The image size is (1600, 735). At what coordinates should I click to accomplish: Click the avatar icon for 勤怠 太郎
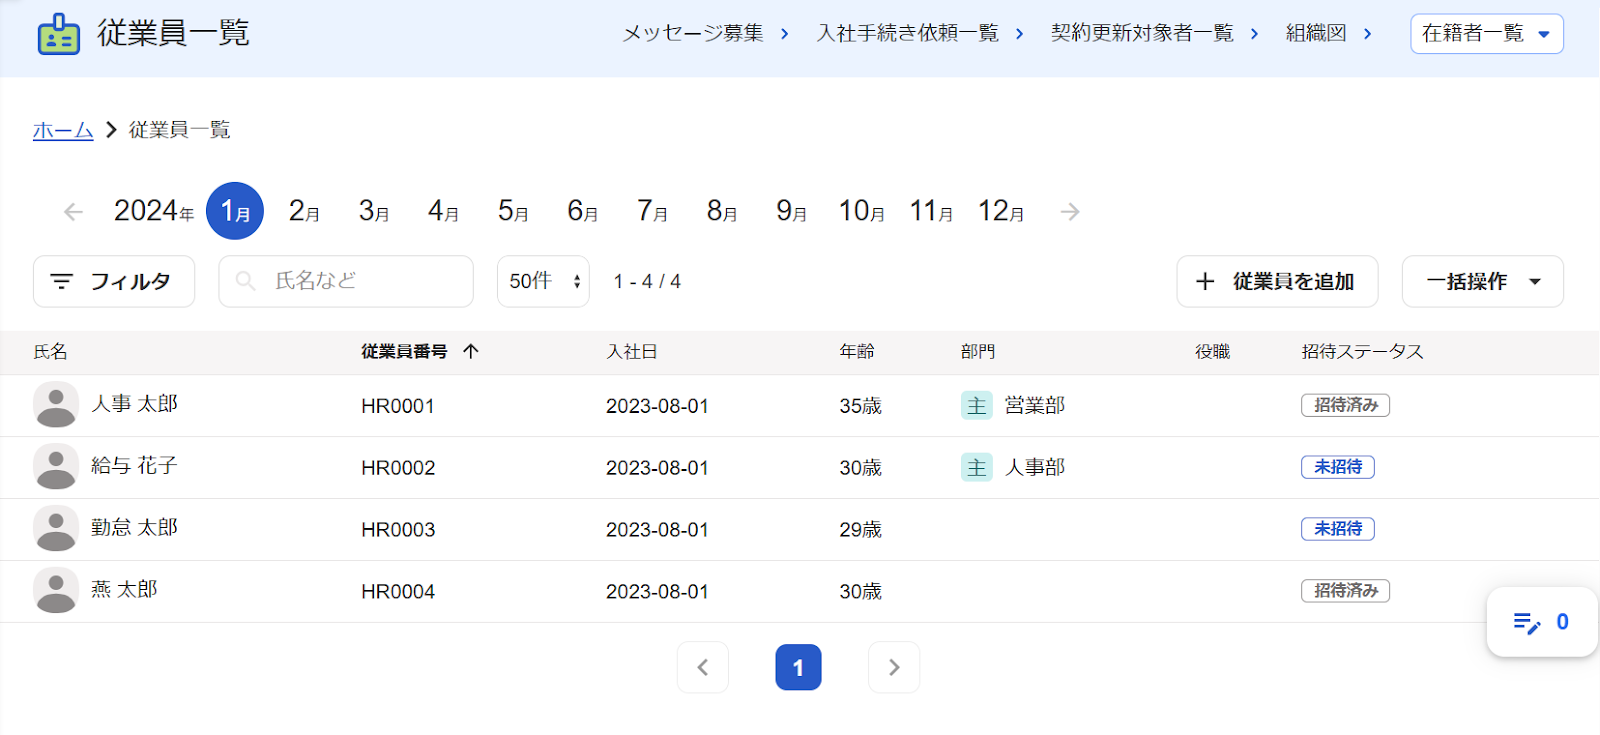point(56,529)
